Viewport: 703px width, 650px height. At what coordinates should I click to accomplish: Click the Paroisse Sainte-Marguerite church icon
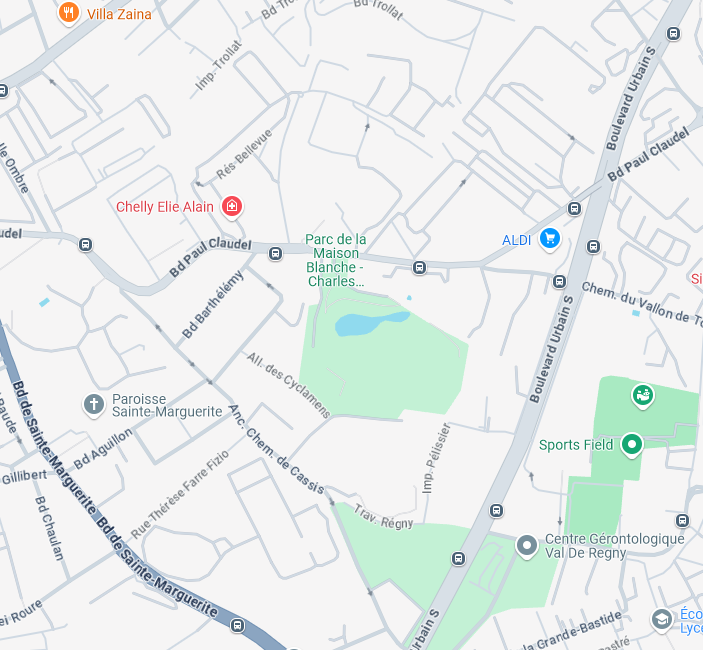(94, 404)
